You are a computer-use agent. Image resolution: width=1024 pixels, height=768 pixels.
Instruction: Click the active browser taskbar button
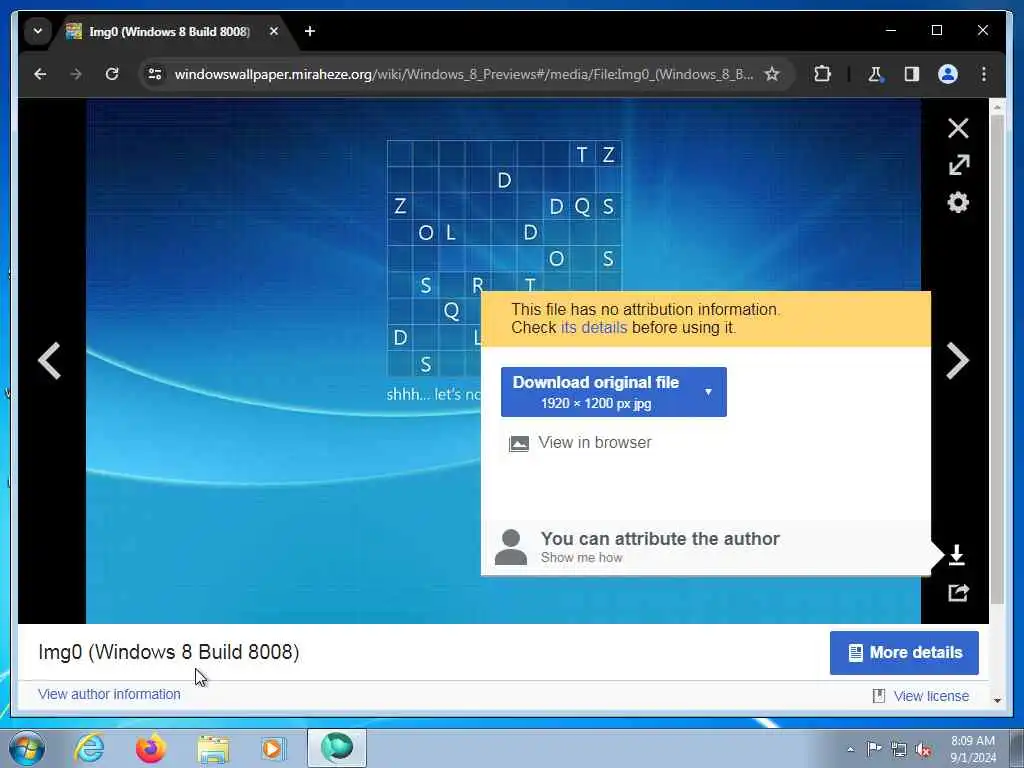coord(337,748)
